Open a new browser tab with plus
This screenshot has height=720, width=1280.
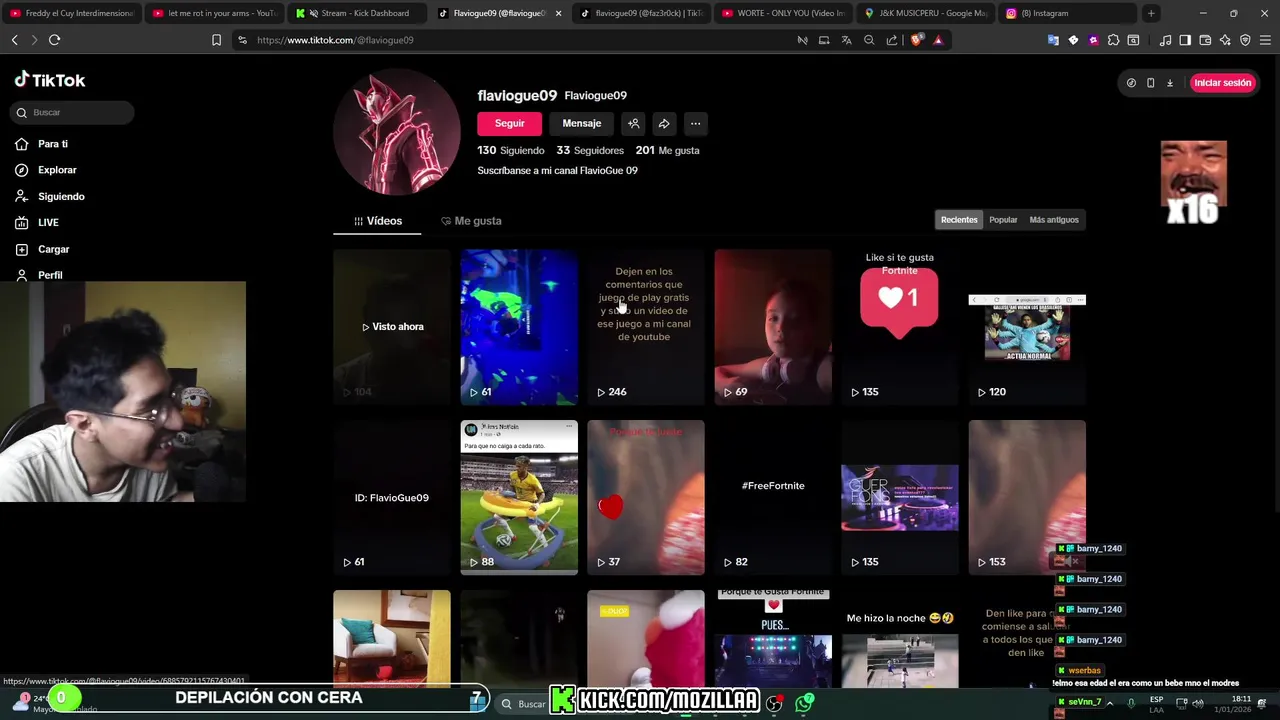coord(1151,13)
